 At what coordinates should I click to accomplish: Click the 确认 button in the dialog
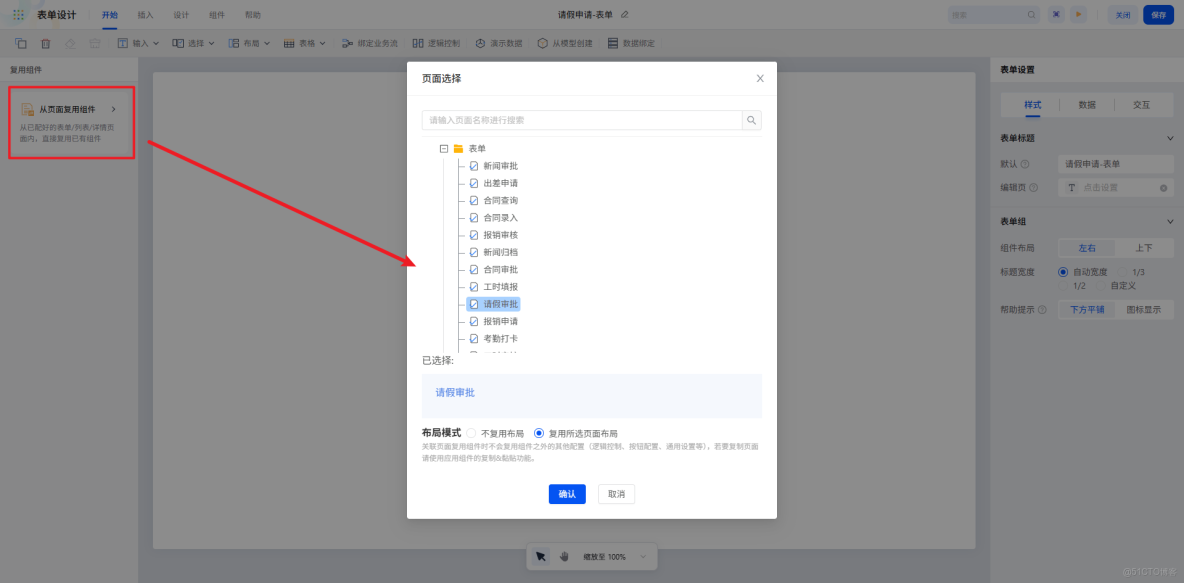click(567, 493)
